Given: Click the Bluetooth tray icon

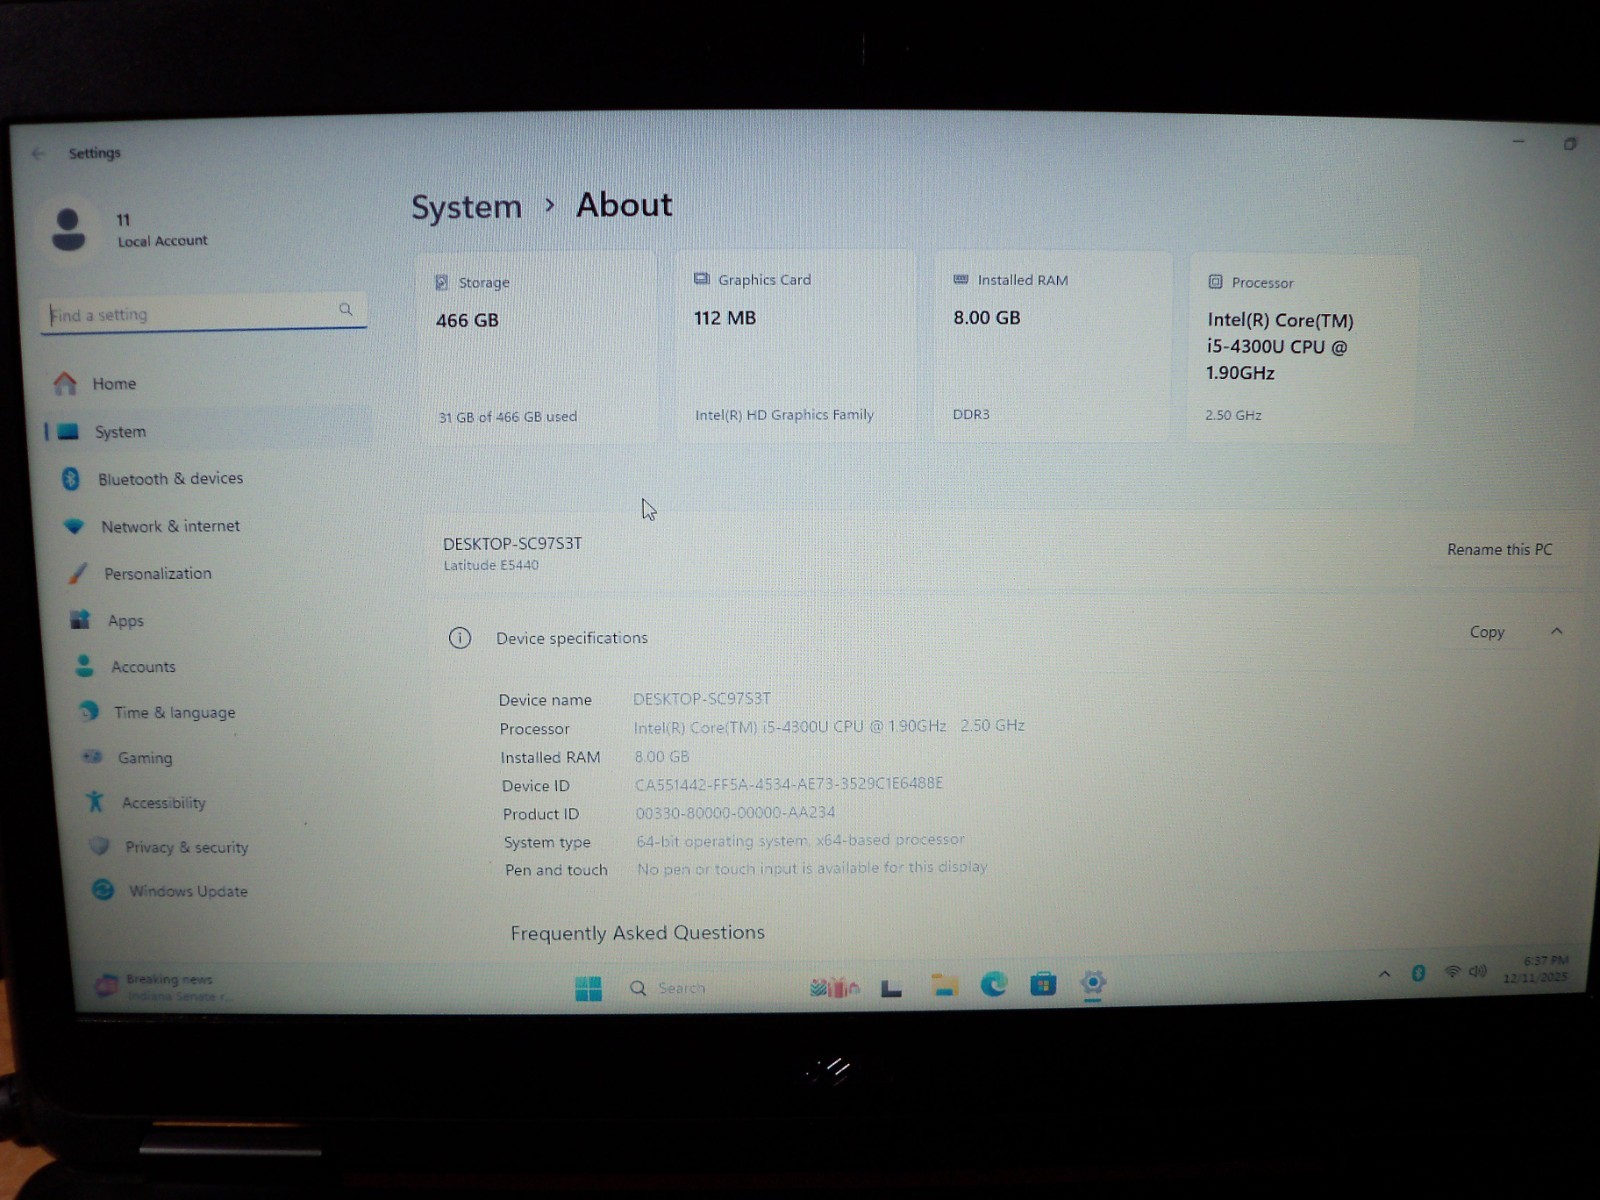Looking at the screenshot, I should point(1418,973).
